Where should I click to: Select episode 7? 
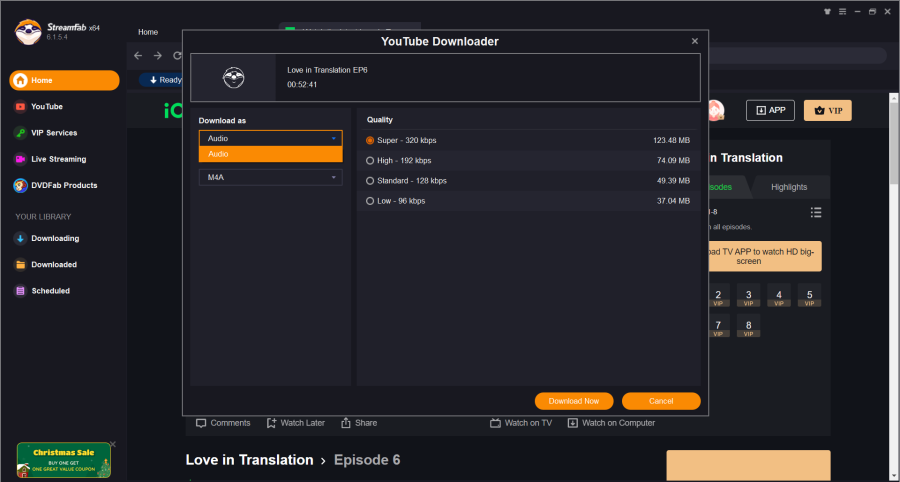pyautogui.click(x=718, y=325)
